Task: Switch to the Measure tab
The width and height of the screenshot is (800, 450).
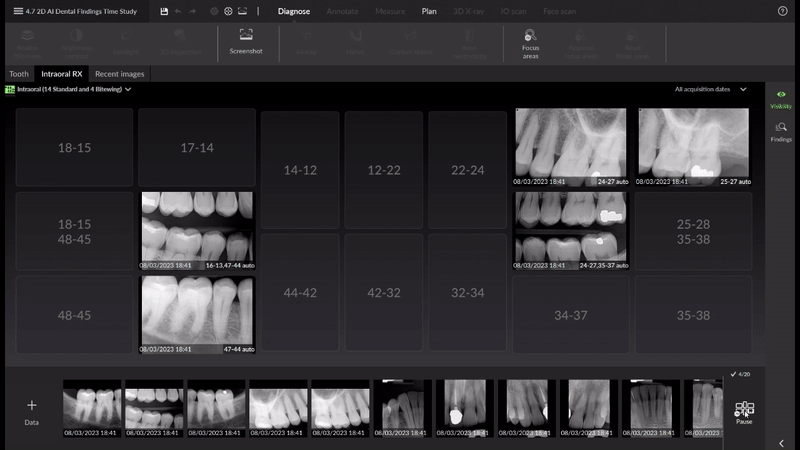Action: pyautogui.click(x=390, y=11)
